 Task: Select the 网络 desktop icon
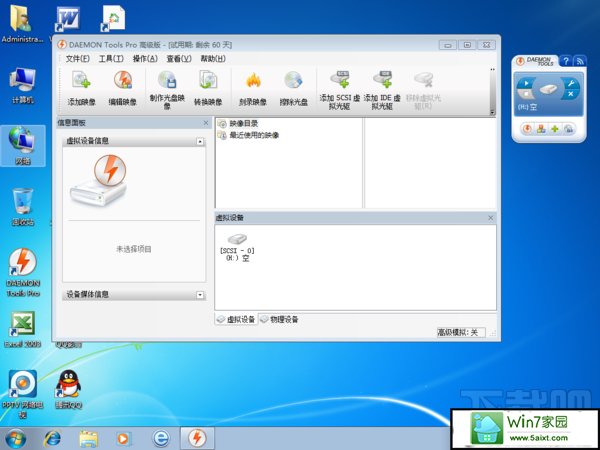tap(23, 145)
